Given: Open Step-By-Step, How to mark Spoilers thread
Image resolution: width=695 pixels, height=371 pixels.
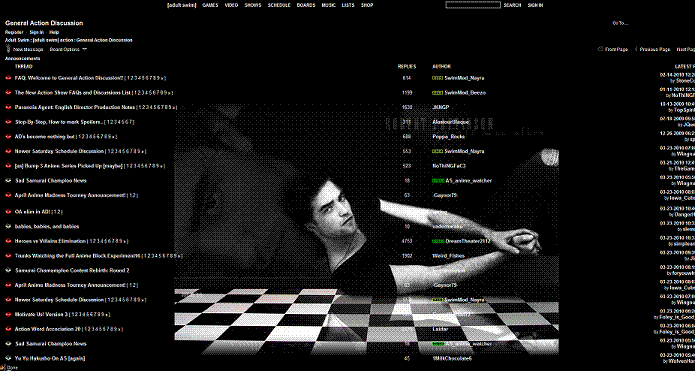Looking at the screenshot, I should (59, 122).
